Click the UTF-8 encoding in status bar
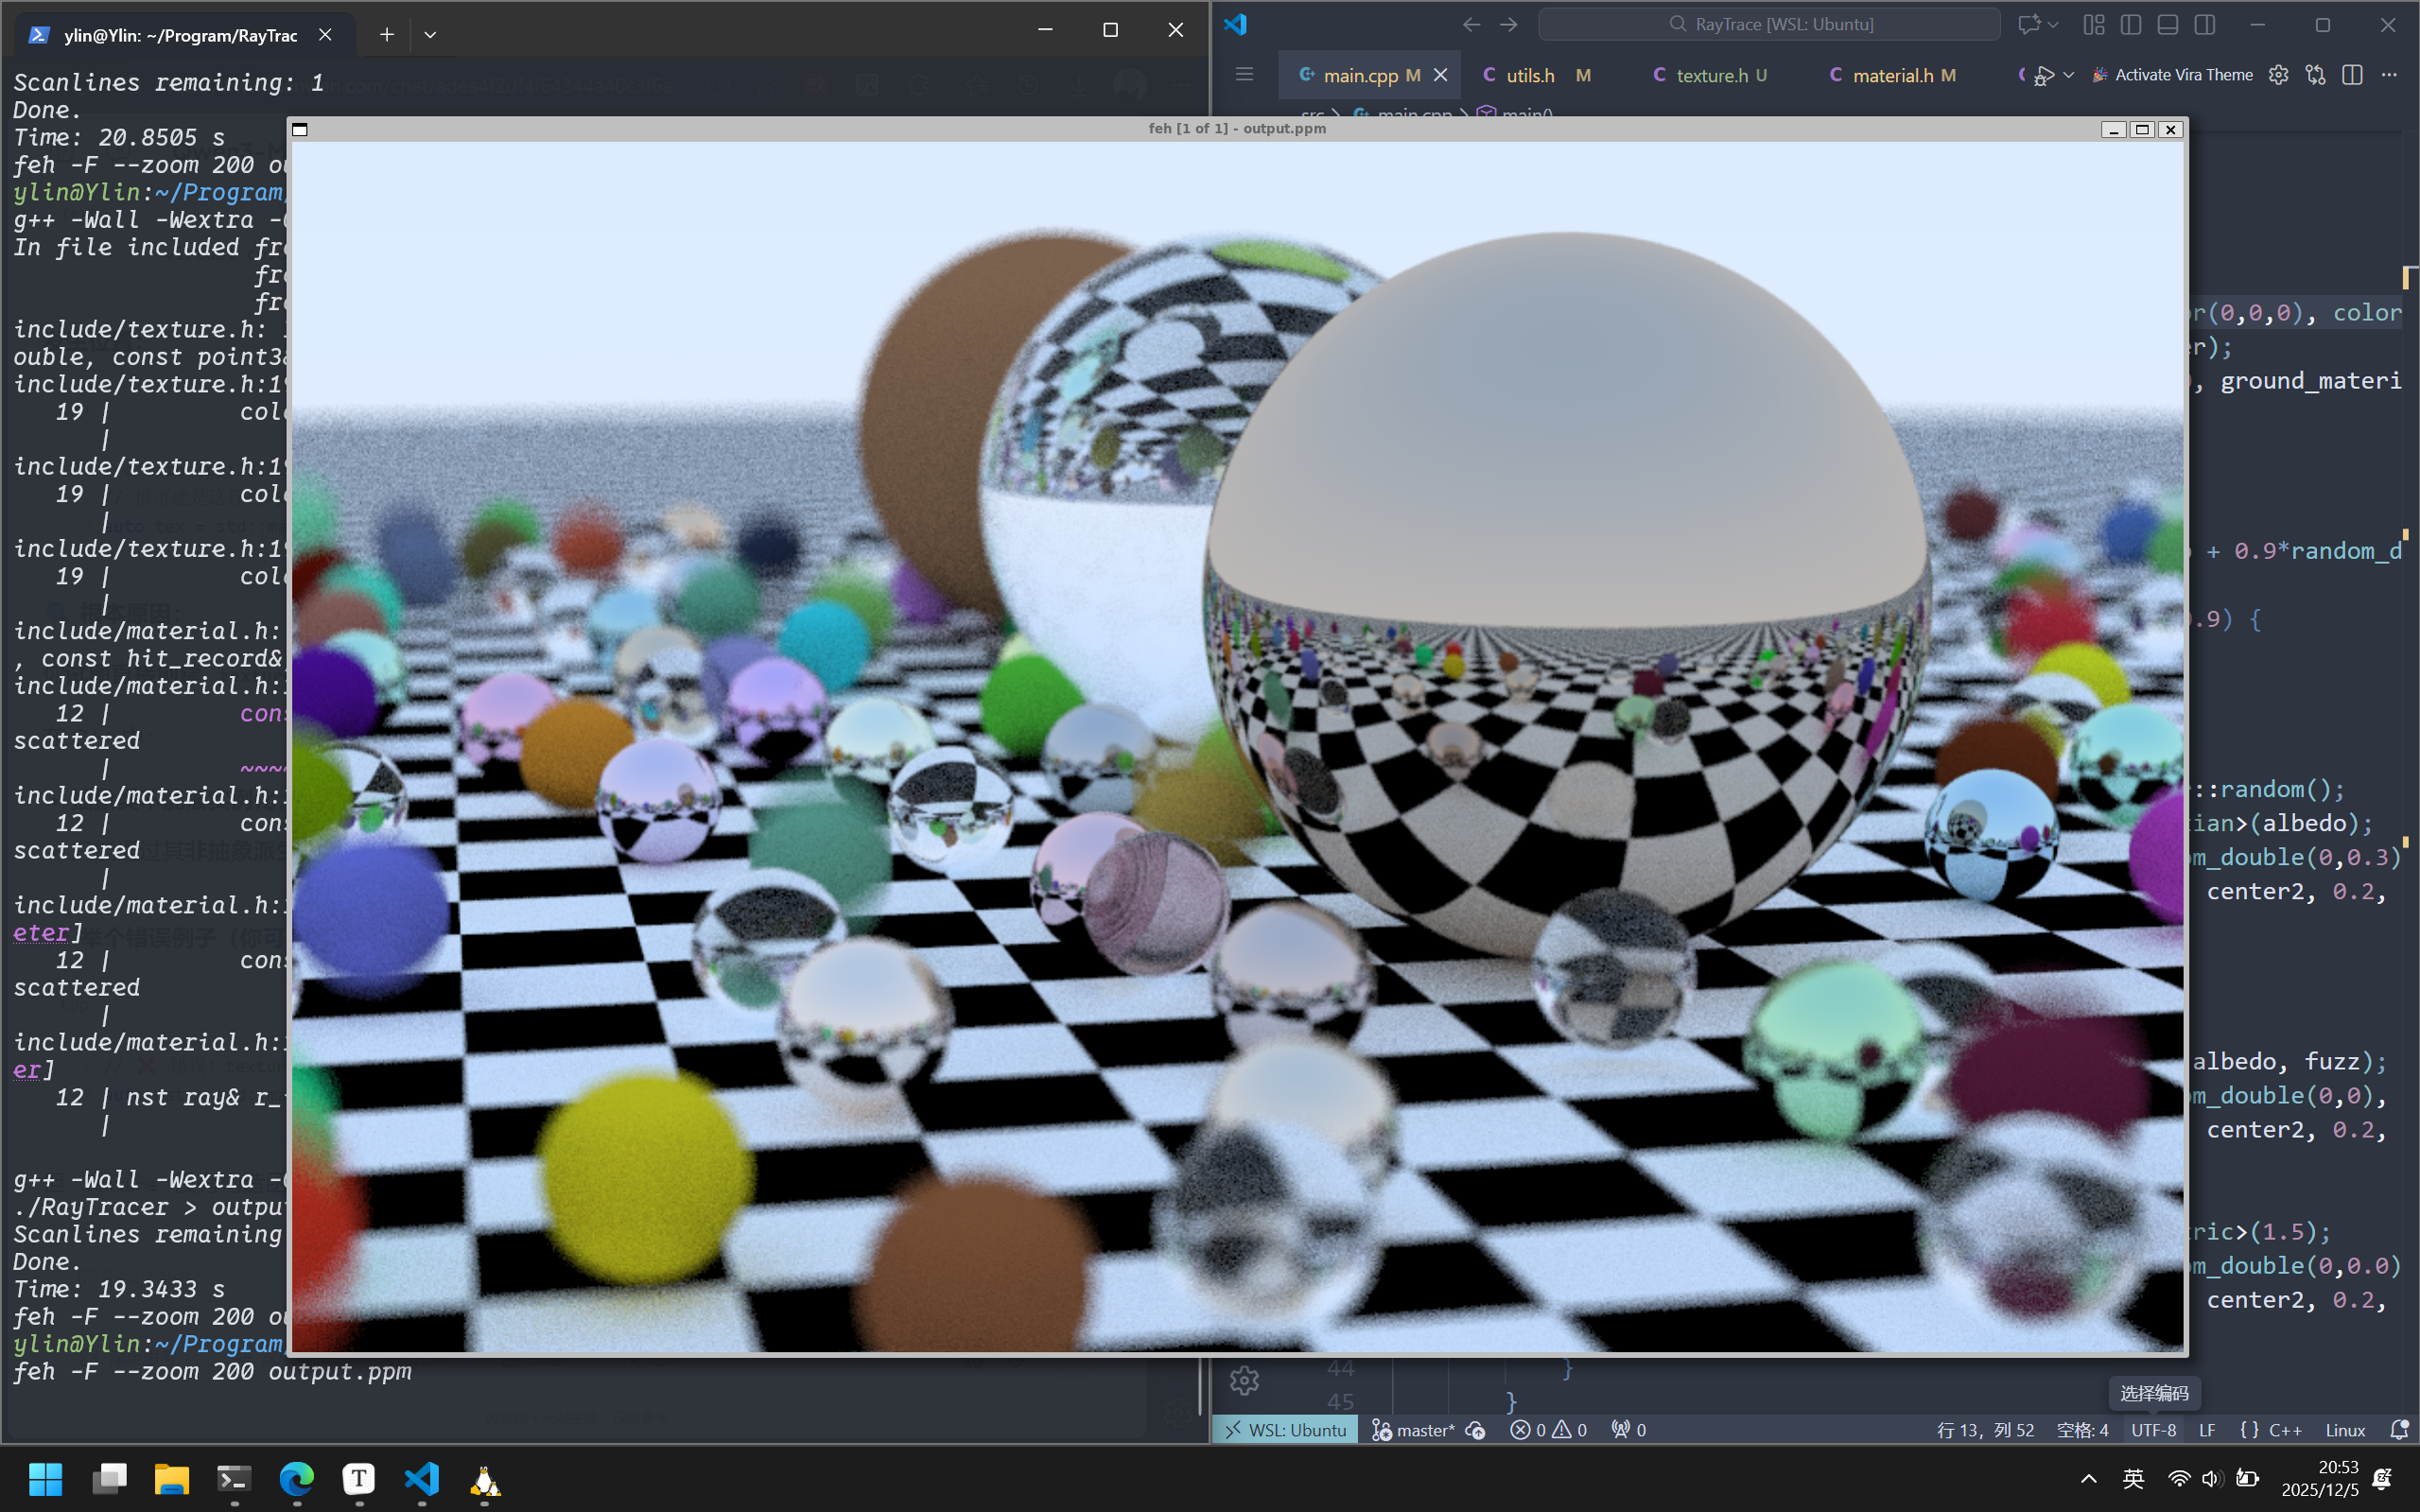 (2152, 1431)
